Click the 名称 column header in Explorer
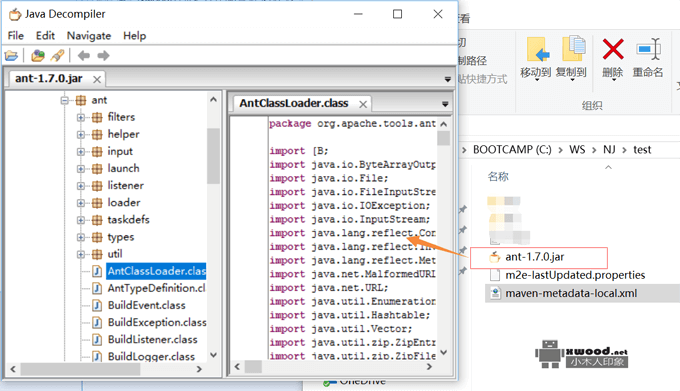Image resolution: width=680 pixels, height=391 pixels. tap(498, 176)
